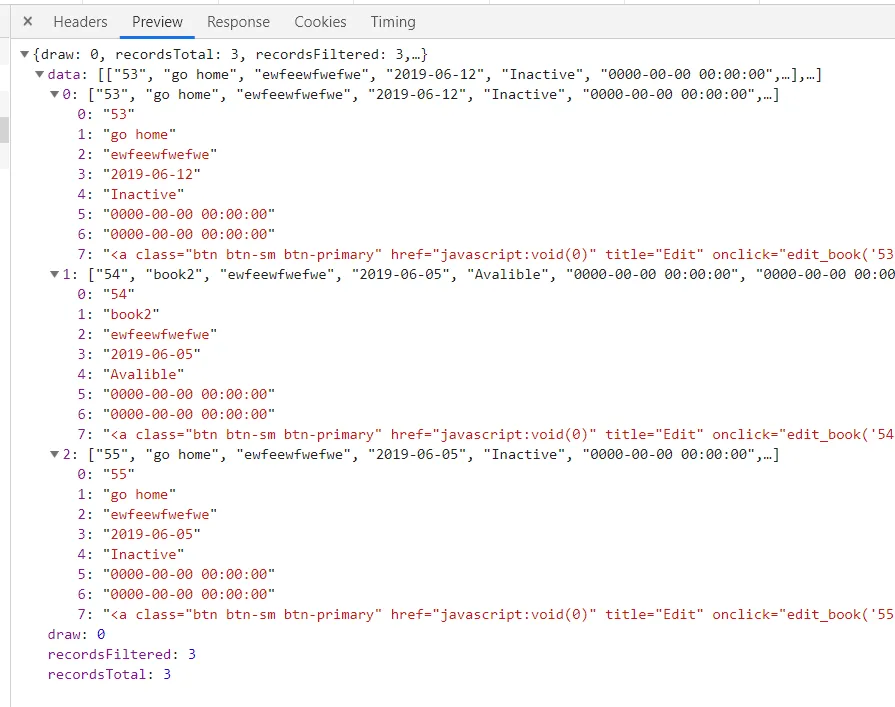Click the recordsTotal: 3 property
The width and height of the screenshot is (895, 707).
point(109,674)
